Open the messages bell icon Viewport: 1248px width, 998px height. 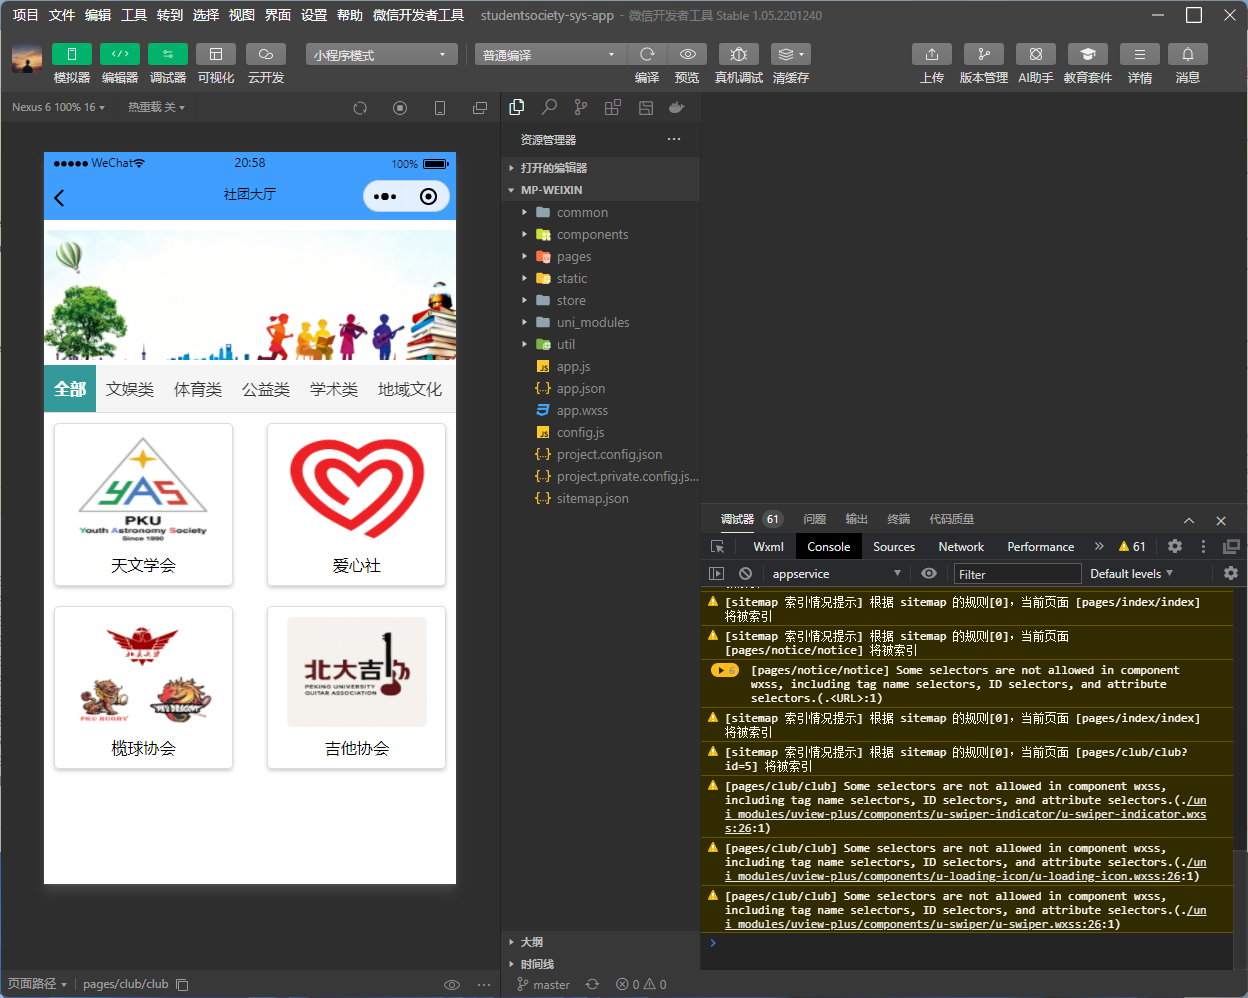pyautogui.click(x=1188, y=54)
